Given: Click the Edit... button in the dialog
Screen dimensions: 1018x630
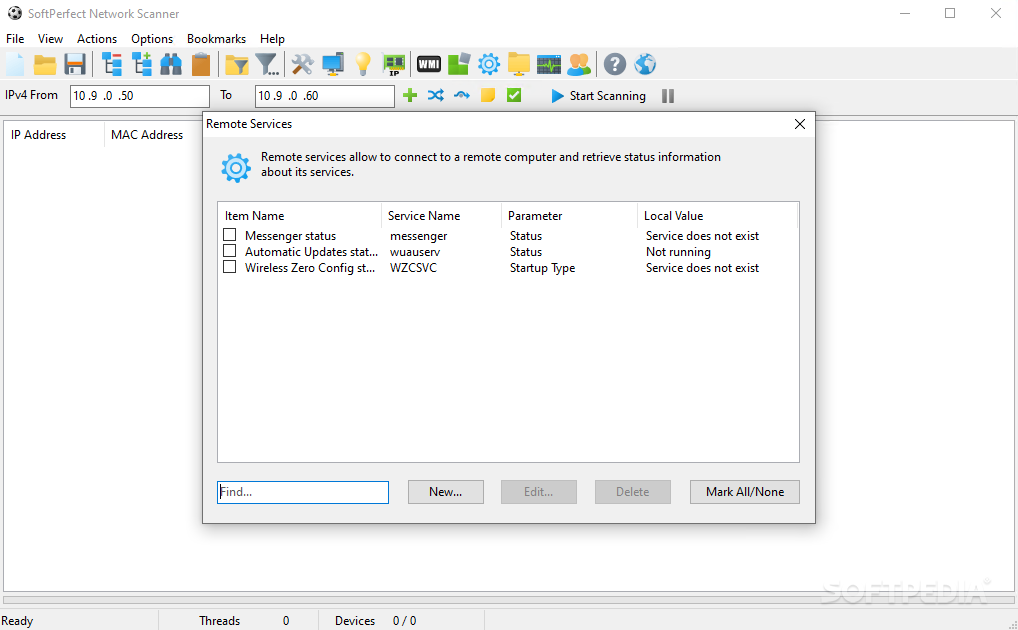Looking at the screenshot, I should tap(538, 492).
